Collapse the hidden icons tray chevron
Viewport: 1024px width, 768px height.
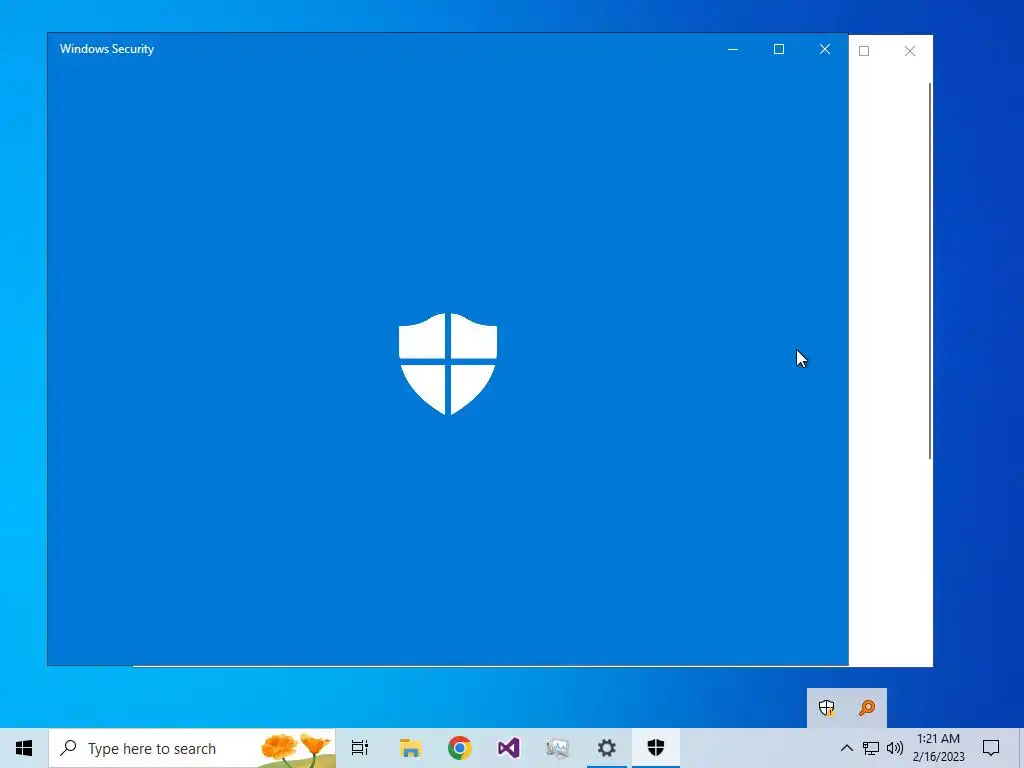pos(846,748)
